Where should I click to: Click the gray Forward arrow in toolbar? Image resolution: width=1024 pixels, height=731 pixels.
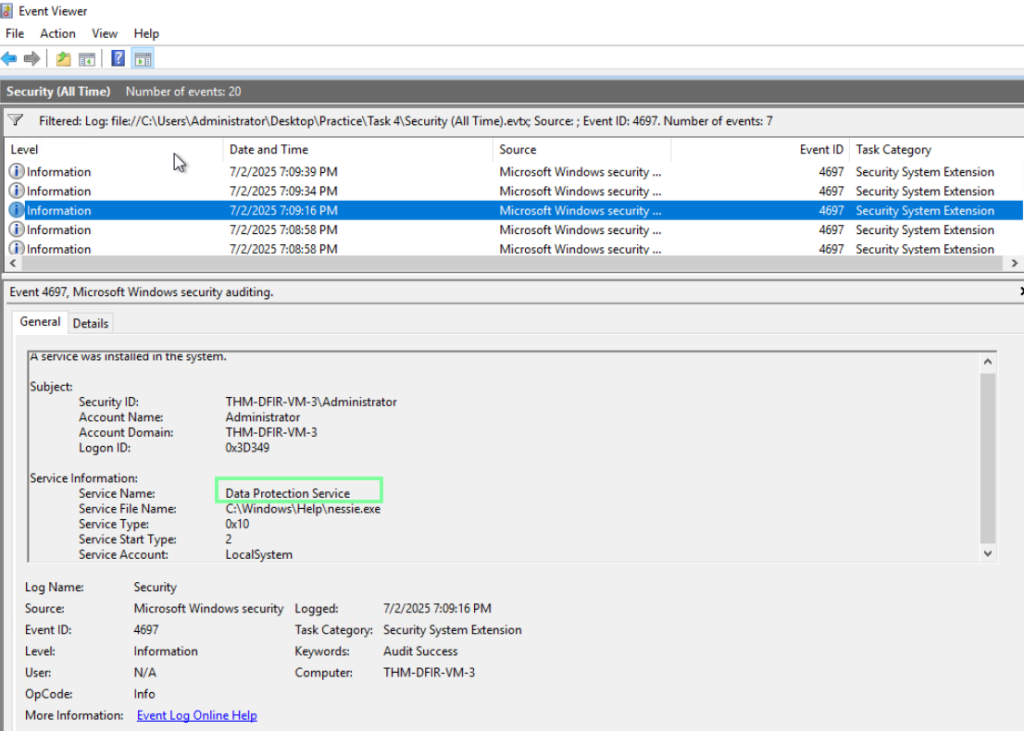(31, 59)
